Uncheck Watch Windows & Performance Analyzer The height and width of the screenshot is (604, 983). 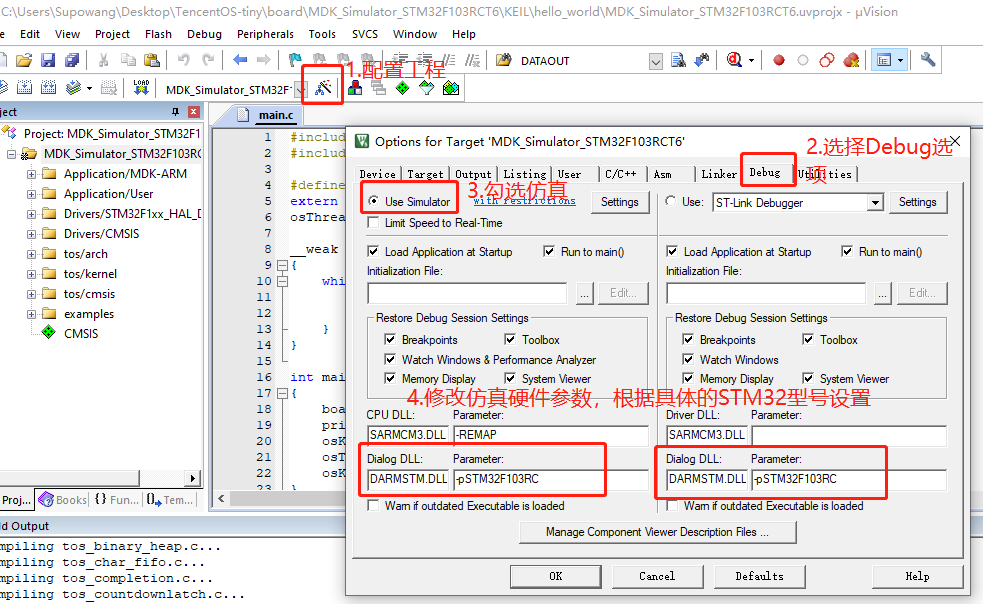[390, 359]
